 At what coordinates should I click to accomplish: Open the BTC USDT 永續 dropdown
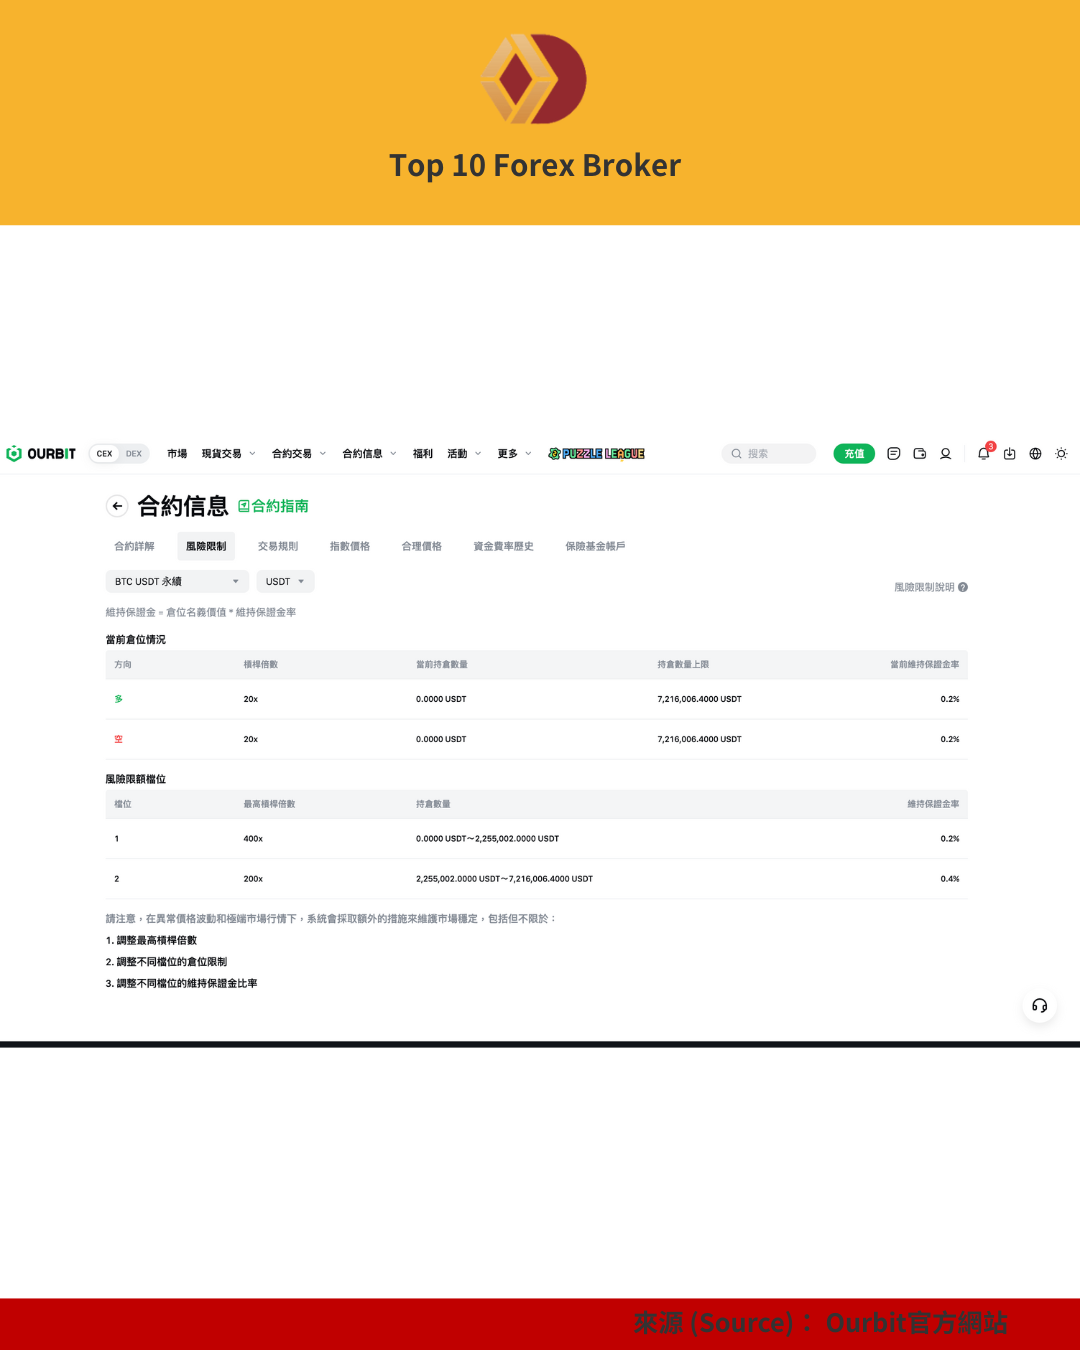tap(177, 582)
